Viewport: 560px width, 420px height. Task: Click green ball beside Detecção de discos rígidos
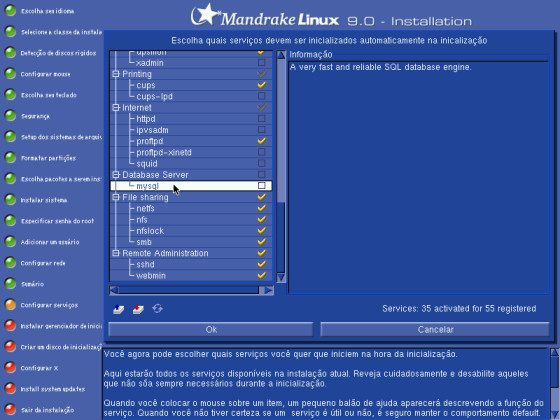[10, 53]
